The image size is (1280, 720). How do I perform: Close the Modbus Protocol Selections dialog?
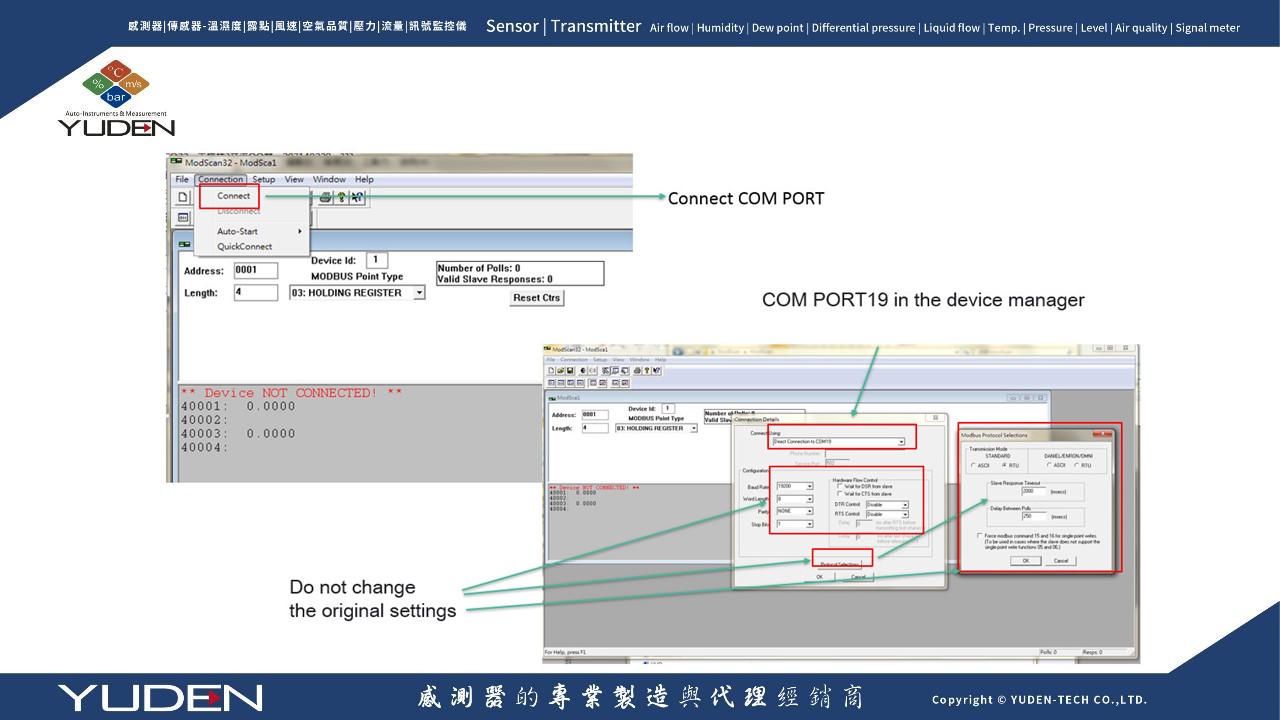pyautogui.click(x=1102, y=434)
